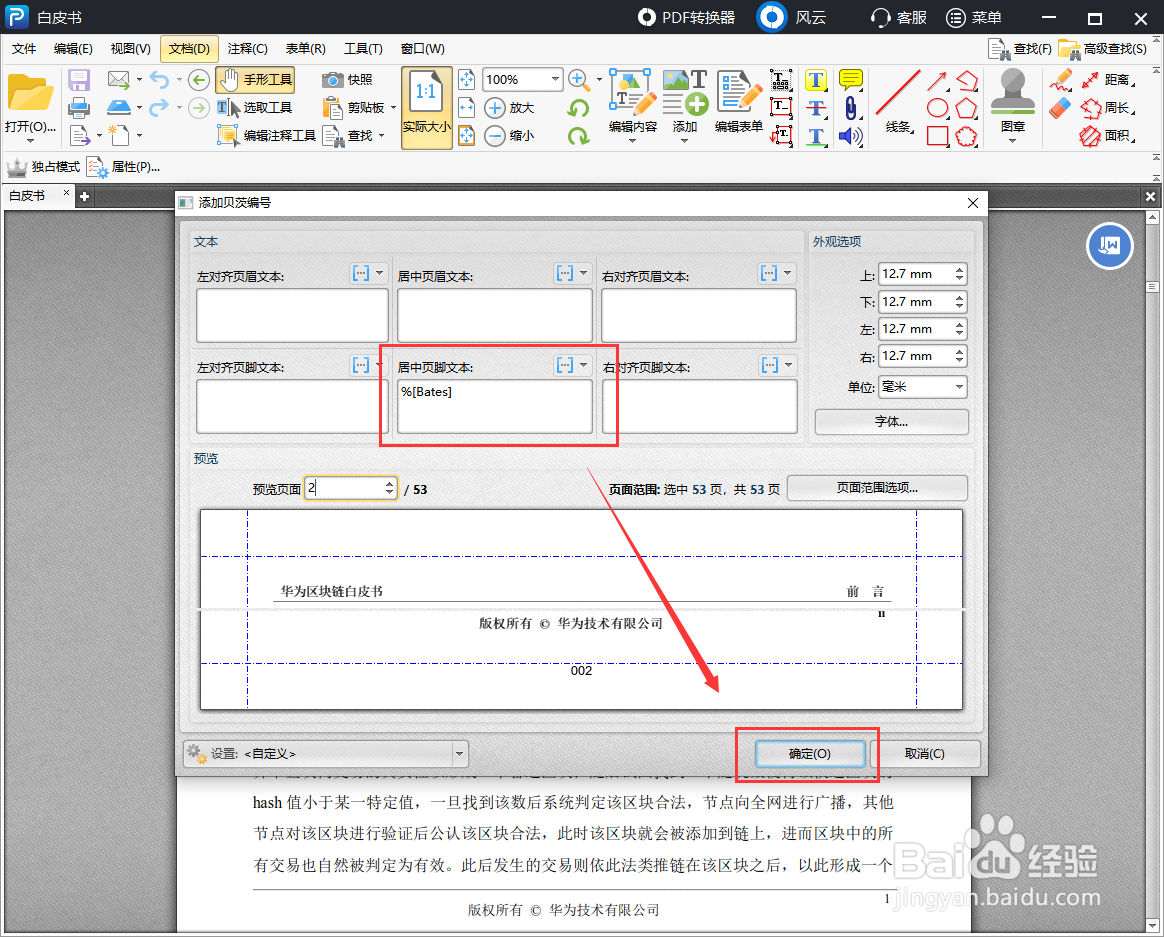Select 周长 perimeter measure tool
This screenshot has width=1164, height=937.
(x=1106, y=108)
